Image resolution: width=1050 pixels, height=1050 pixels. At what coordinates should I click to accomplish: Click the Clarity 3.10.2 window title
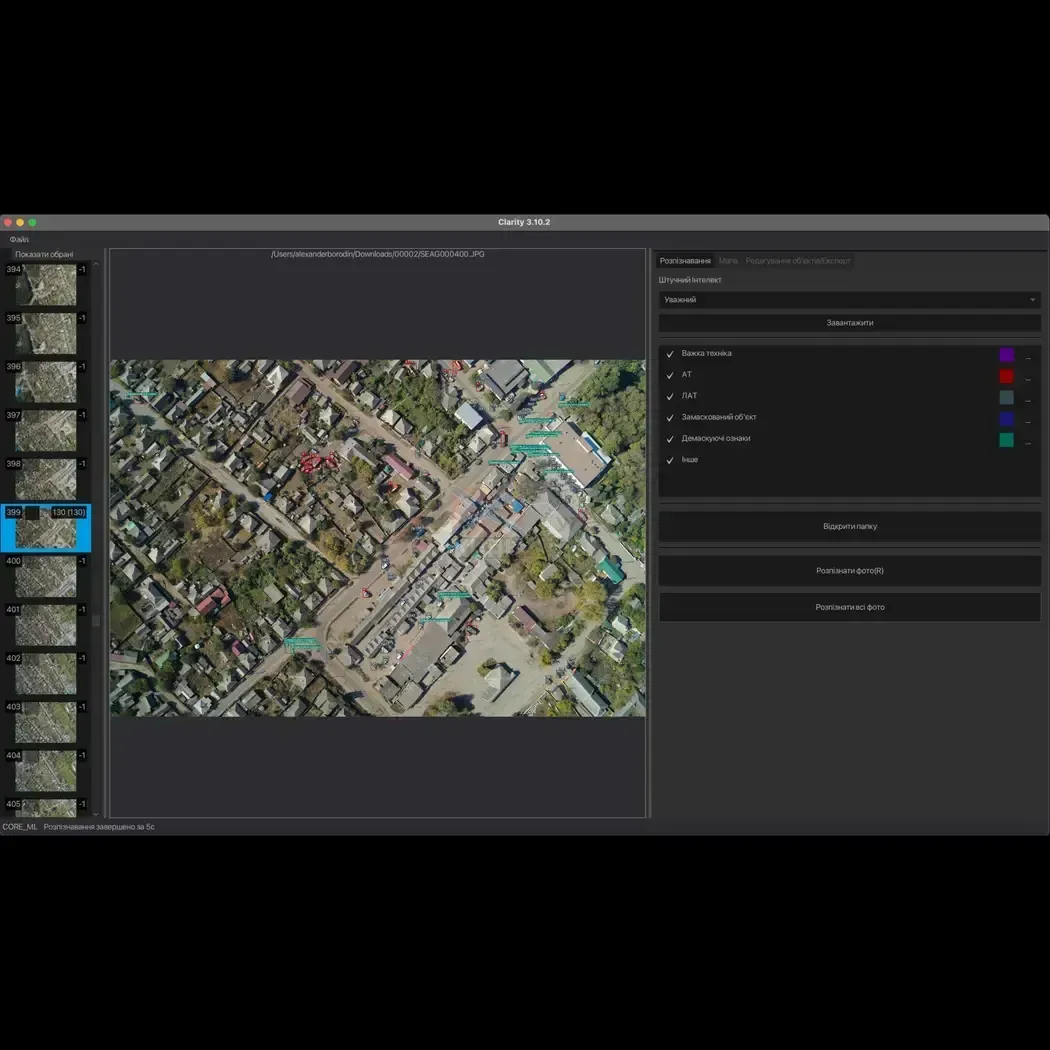[524, 222]
